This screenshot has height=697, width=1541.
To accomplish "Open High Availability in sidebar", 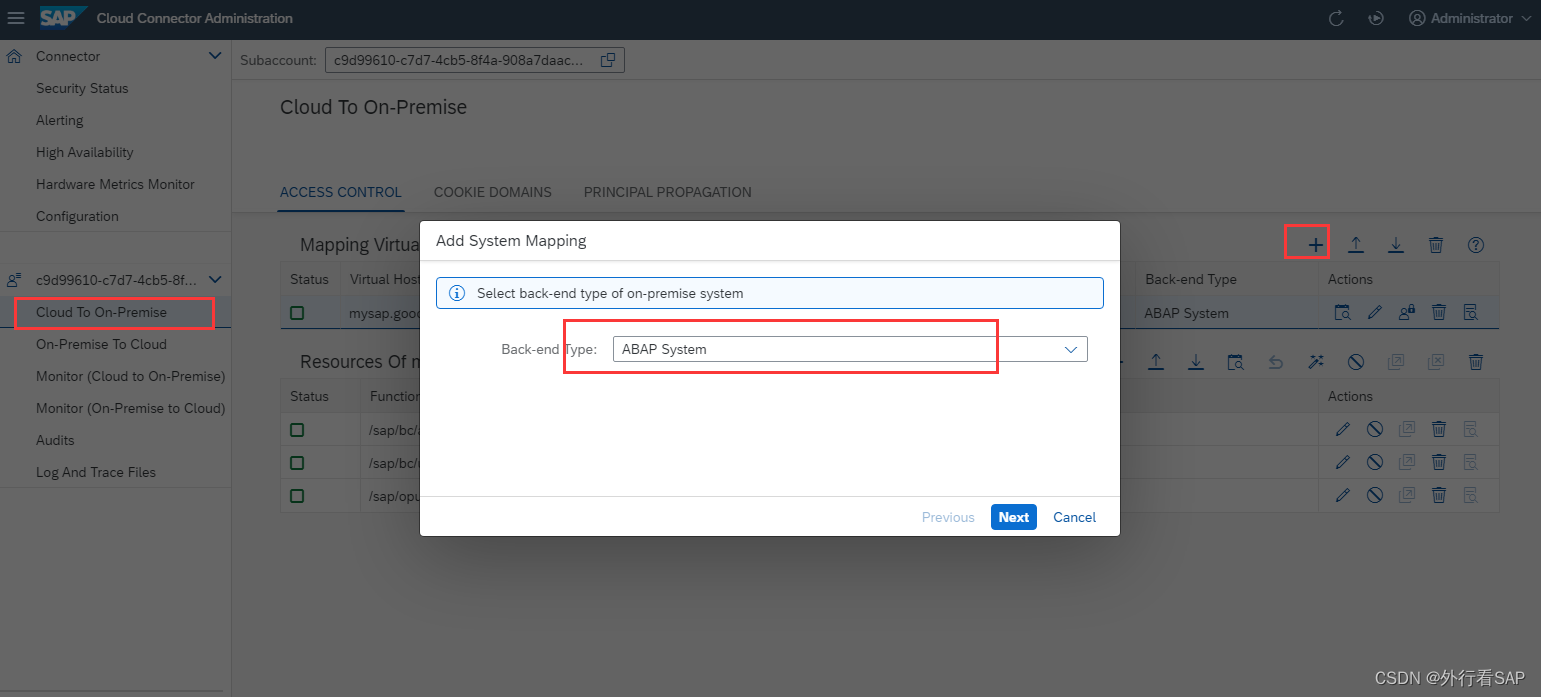I will [x=85, y=152].
